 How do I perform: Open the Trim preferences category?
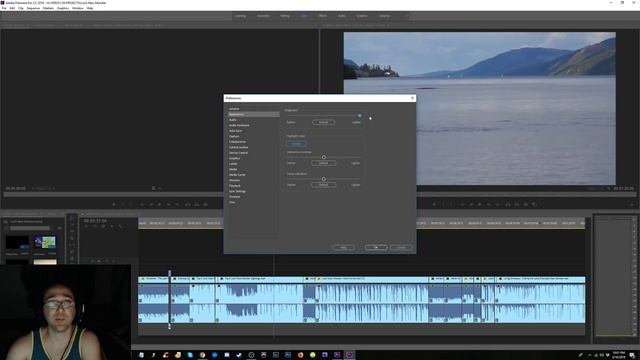[x=232, y=202]
